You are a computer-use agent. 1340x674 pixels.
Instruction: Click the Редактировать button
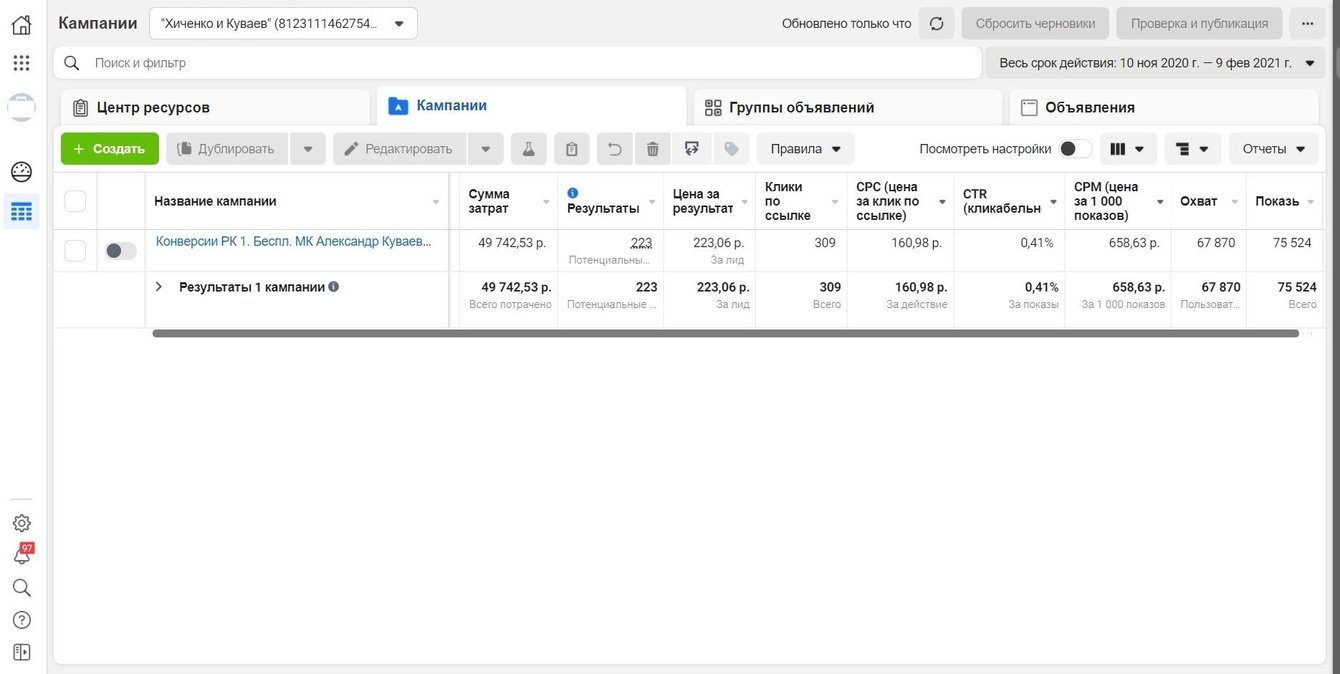[399, 149]
